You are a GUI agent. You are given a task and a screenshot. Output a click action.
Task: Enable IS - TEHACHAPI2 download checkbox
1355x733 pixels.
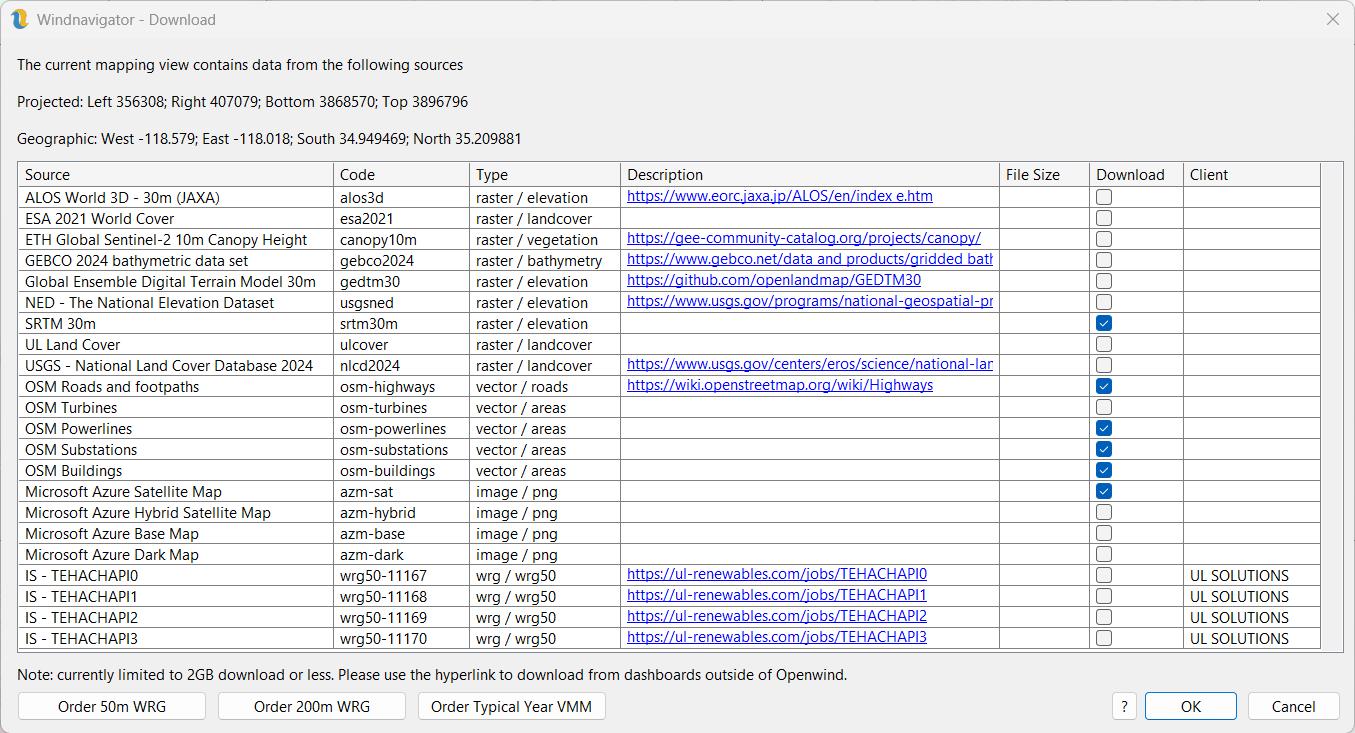point(1104,617)
